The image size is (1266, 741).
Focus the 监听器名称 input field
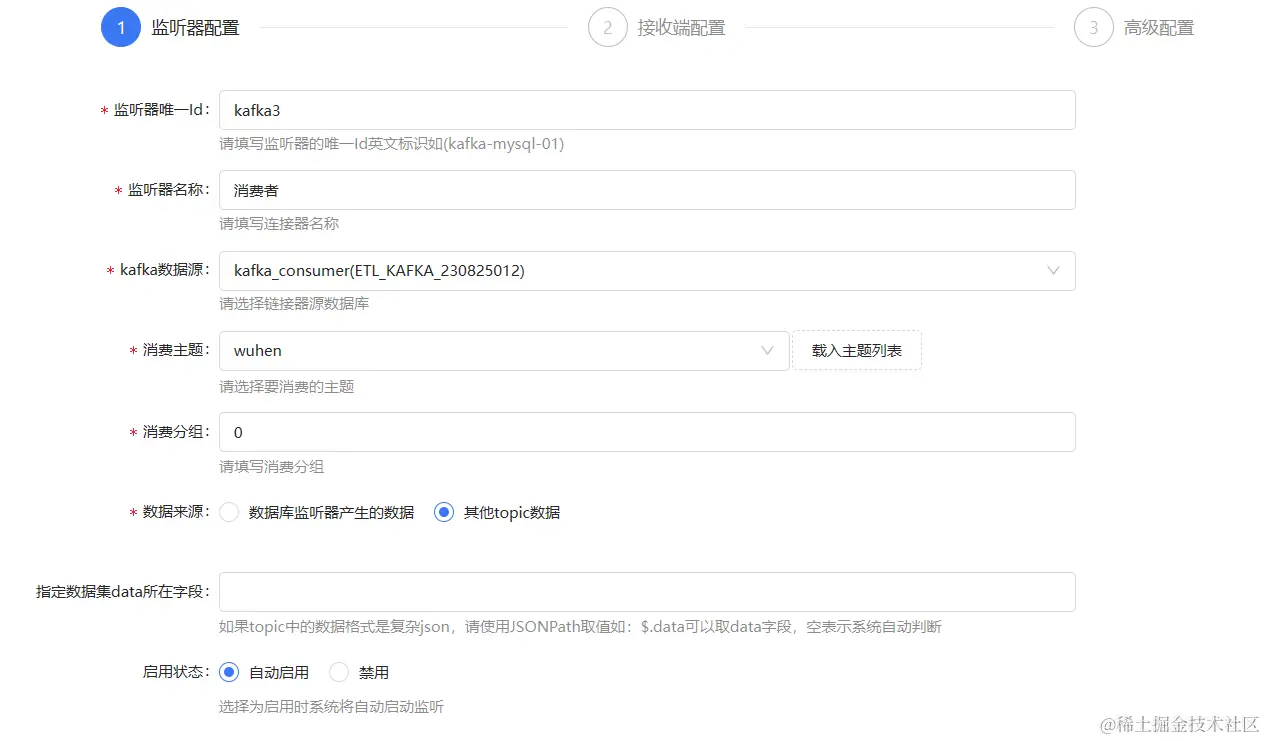[647, 190]
